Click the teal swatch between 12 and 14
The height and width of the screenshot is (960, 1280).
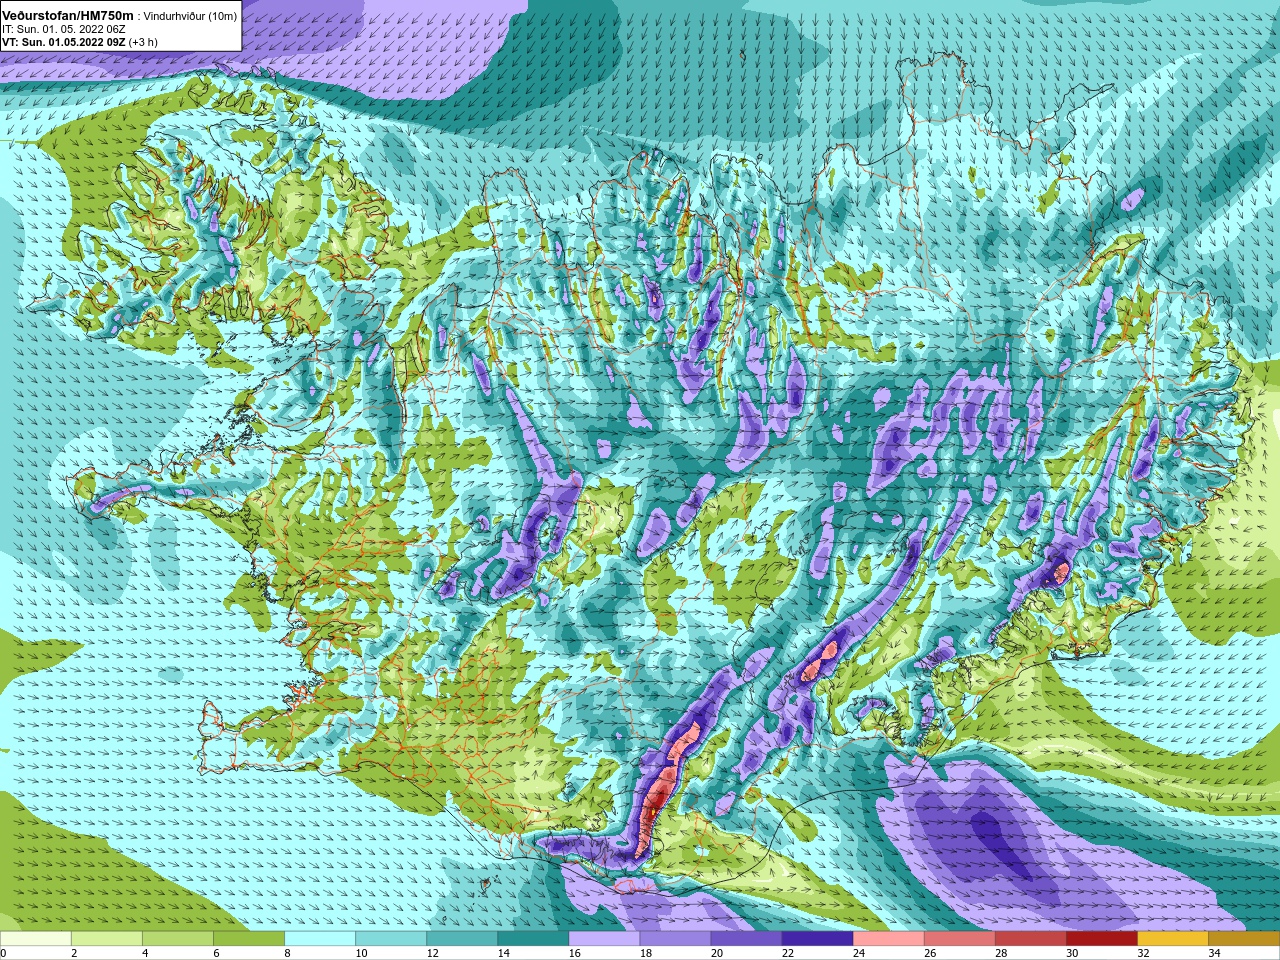pos(462,939)
